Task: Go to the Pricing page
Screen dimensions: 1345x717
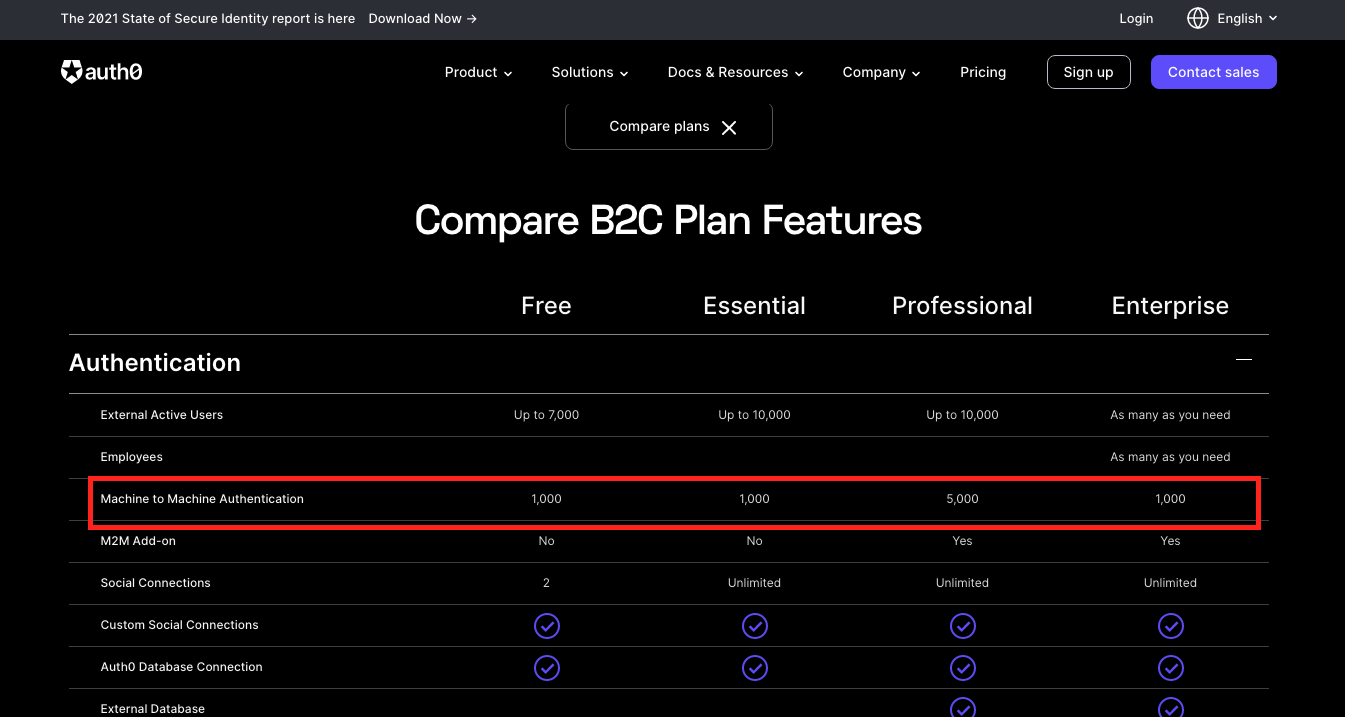Action: (982, 72)
